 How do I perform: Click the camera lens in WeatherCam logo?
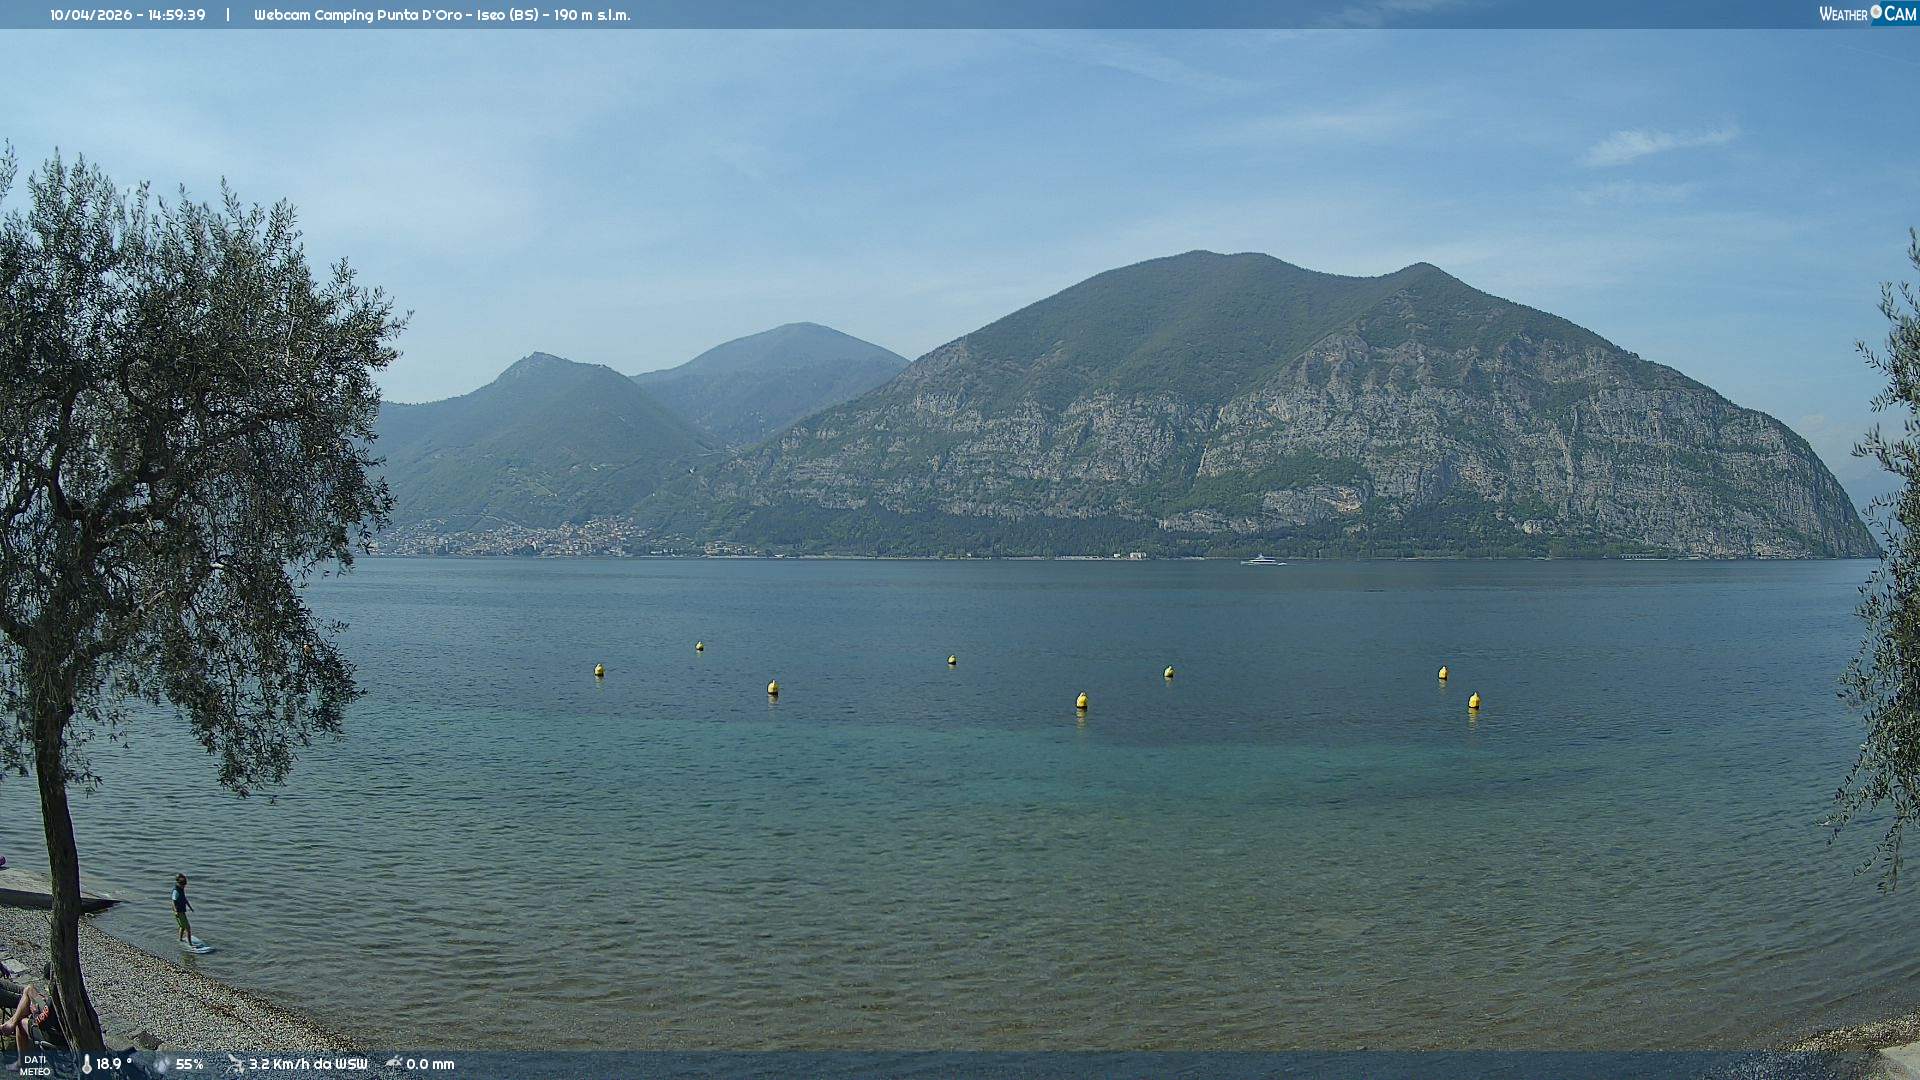(1876, 12)
